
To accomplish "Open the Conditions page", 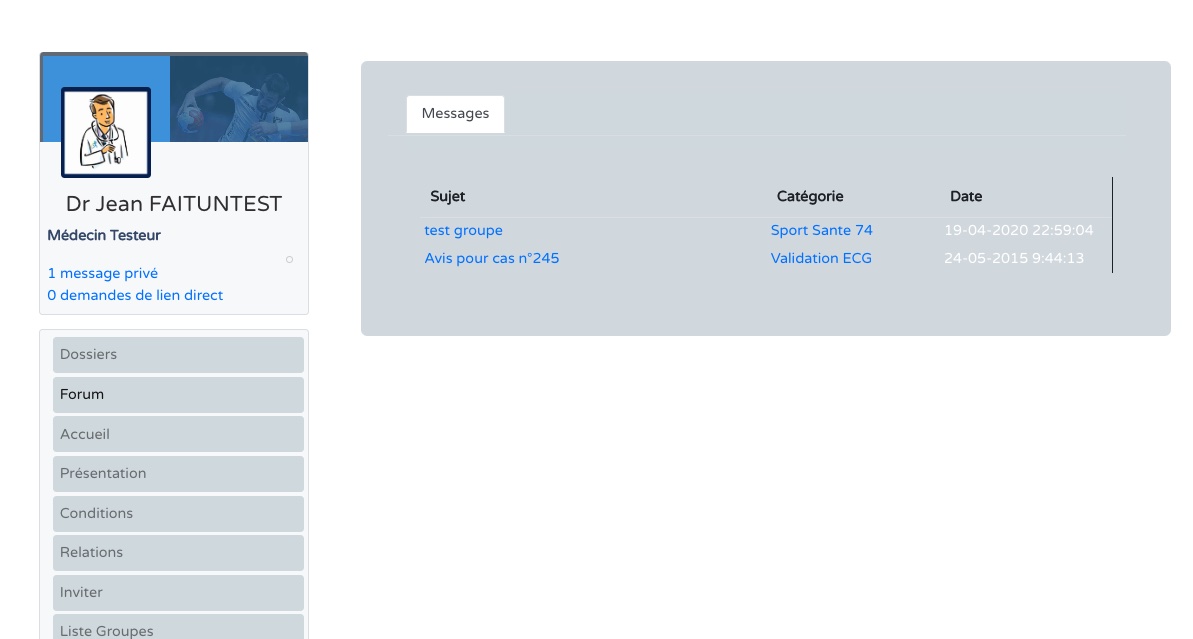I will point(178,513).
